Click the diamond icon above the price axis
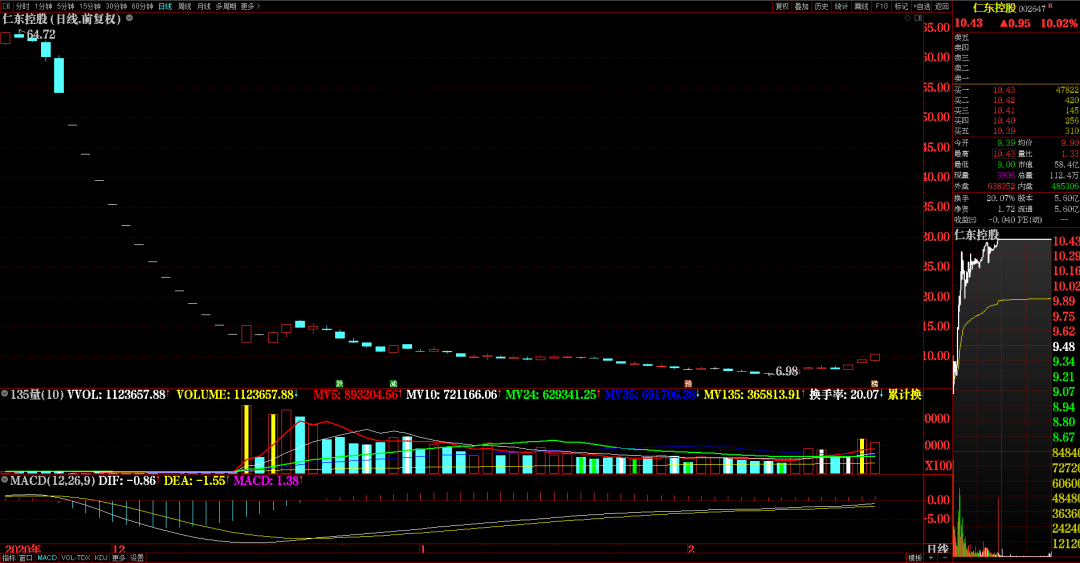This screenshot has height=563, width=1080. tap(908, 18)
